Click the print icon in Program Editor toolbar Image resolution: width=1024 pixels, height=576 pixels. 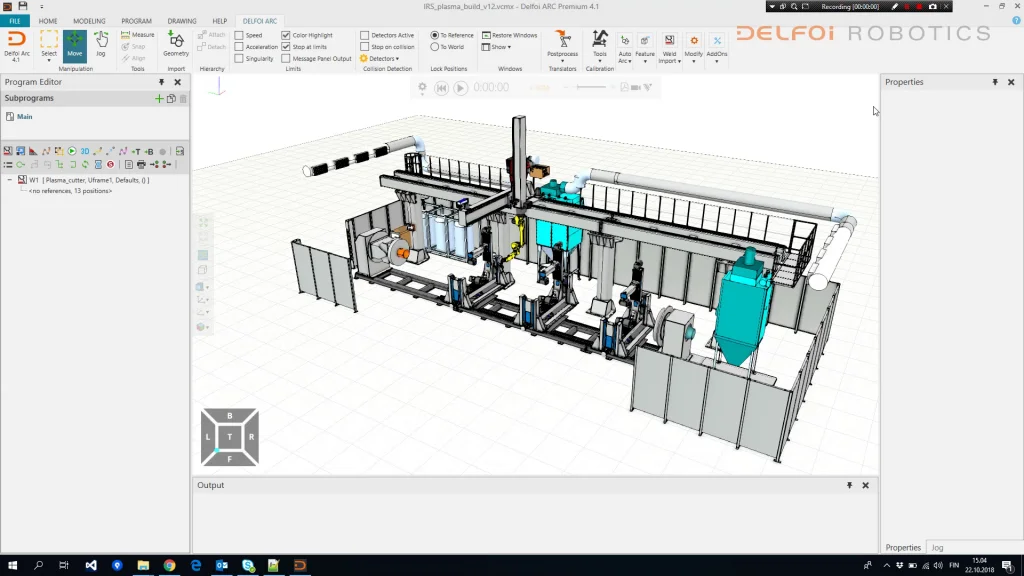(x=141, y=164)
